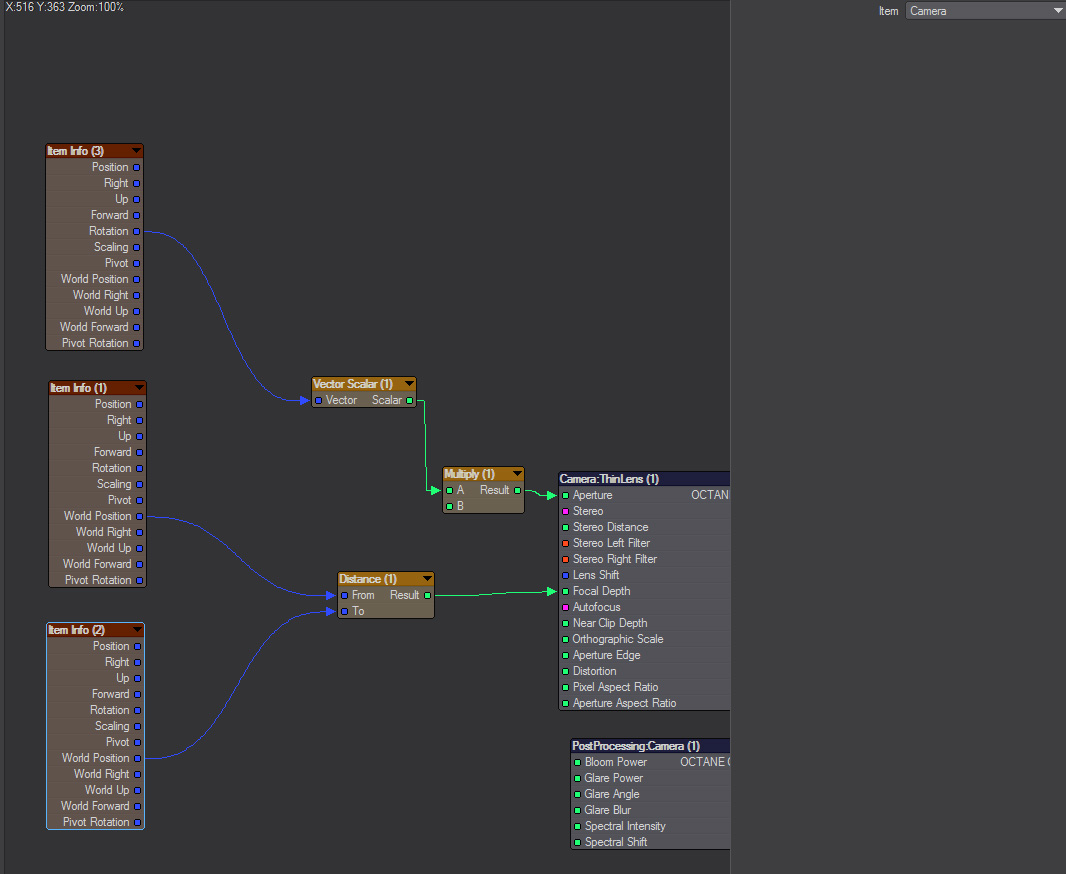This screenshot has height=874, width=1066.
Task: Click Distortion input port on Camera:ThinLens
Action: (x=565, y=671)
